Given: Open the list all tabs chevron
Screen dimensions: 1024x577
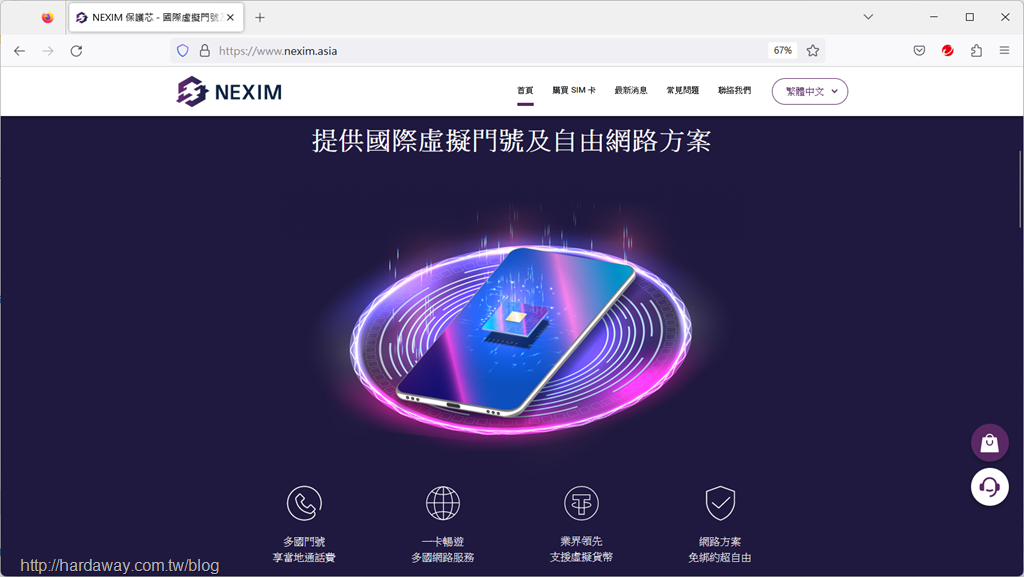Looking at the screenshot, I should [x=868, y=17].
